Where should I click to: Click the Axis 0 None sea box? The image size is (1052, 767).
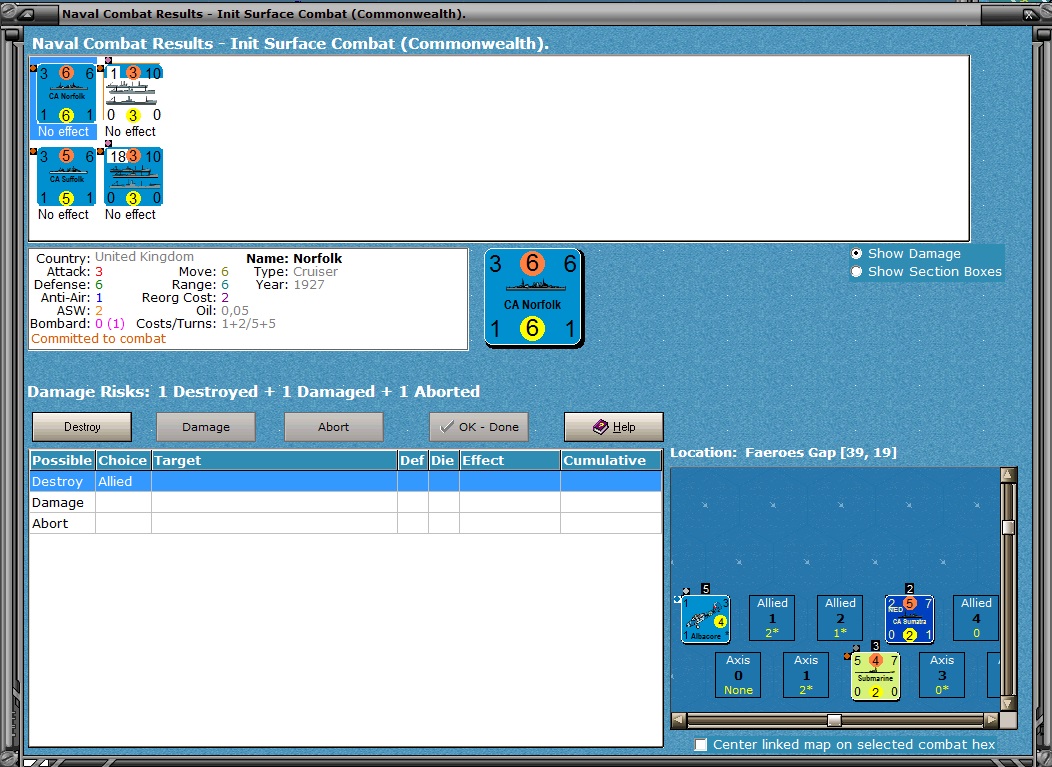click(x=738, y=675)
